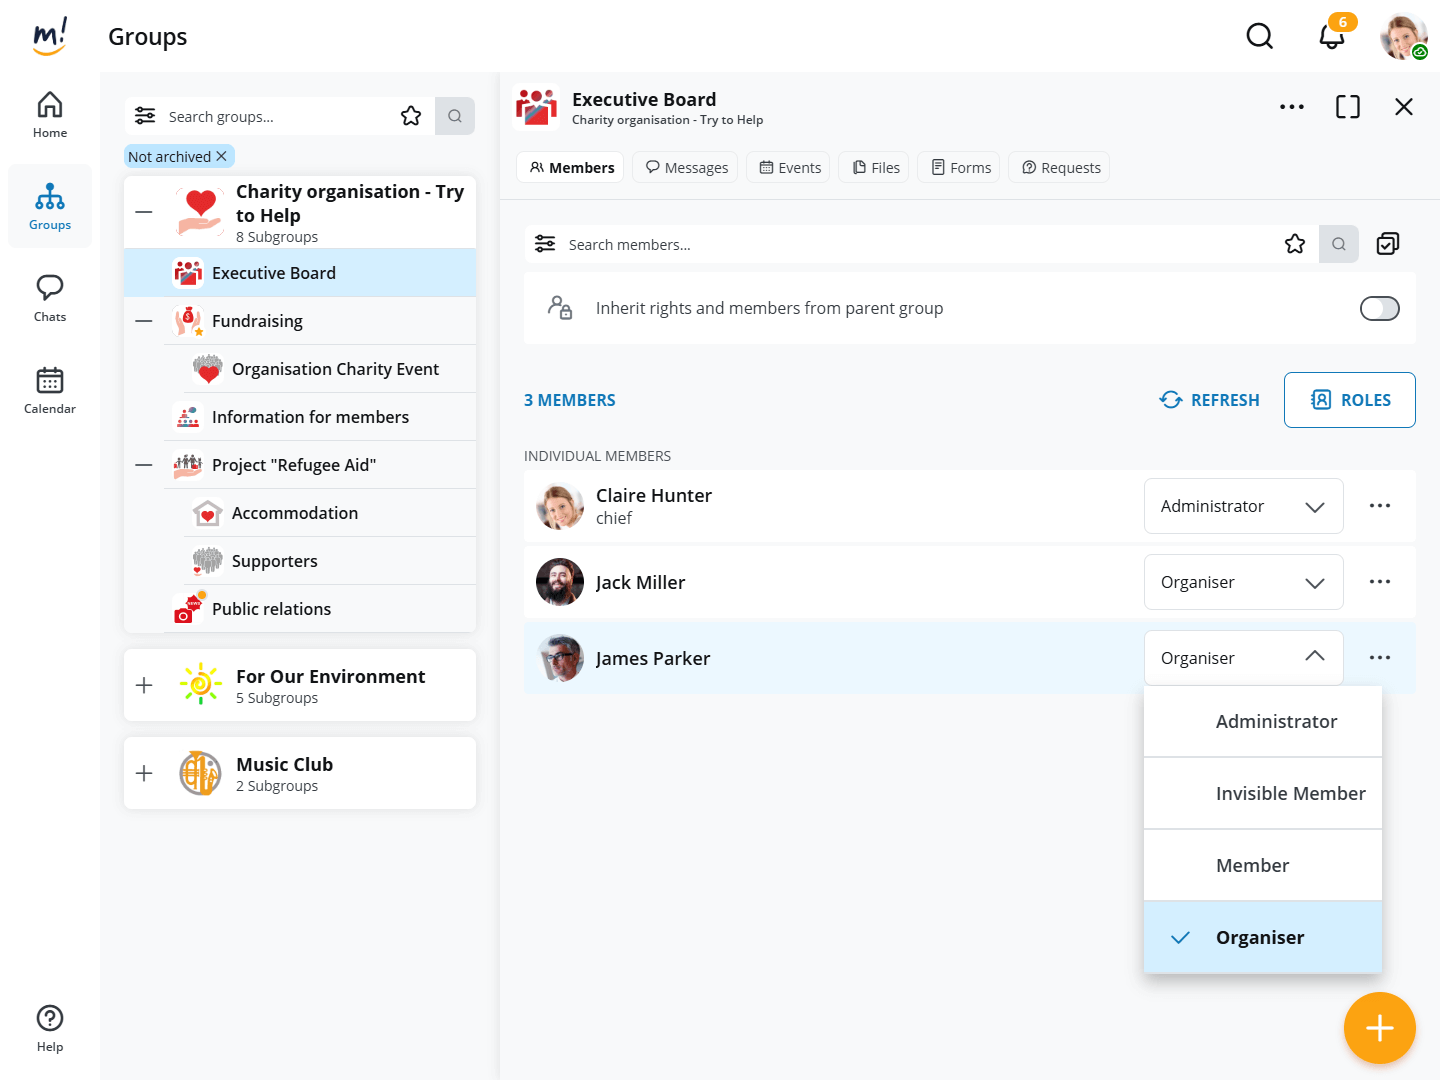The width and height of the screenshot is (1440, 1080).
Task: Collapse the Fundraising subgroup
Action: (144, 321)
